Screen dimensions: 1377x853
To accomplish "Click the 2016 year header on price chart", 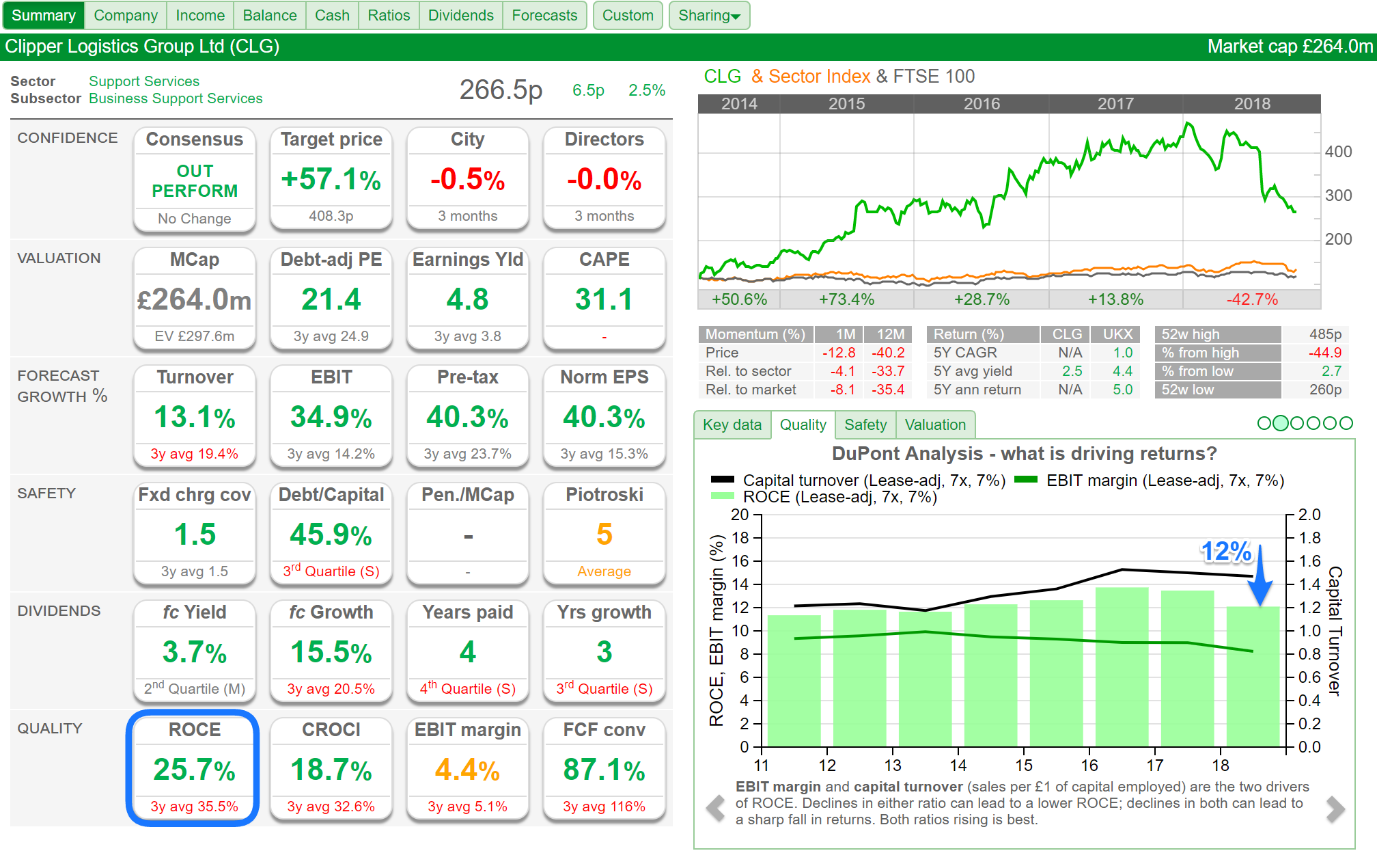I will click(982, 104).
